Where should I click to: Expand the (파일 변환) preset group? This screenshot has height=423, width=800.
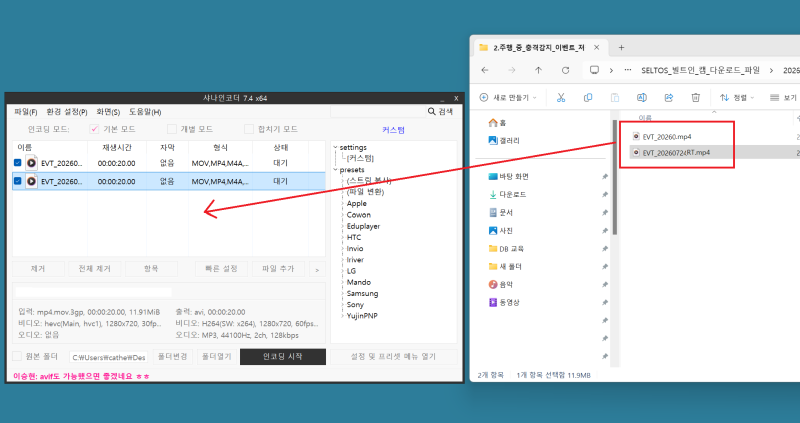[342, 192]
